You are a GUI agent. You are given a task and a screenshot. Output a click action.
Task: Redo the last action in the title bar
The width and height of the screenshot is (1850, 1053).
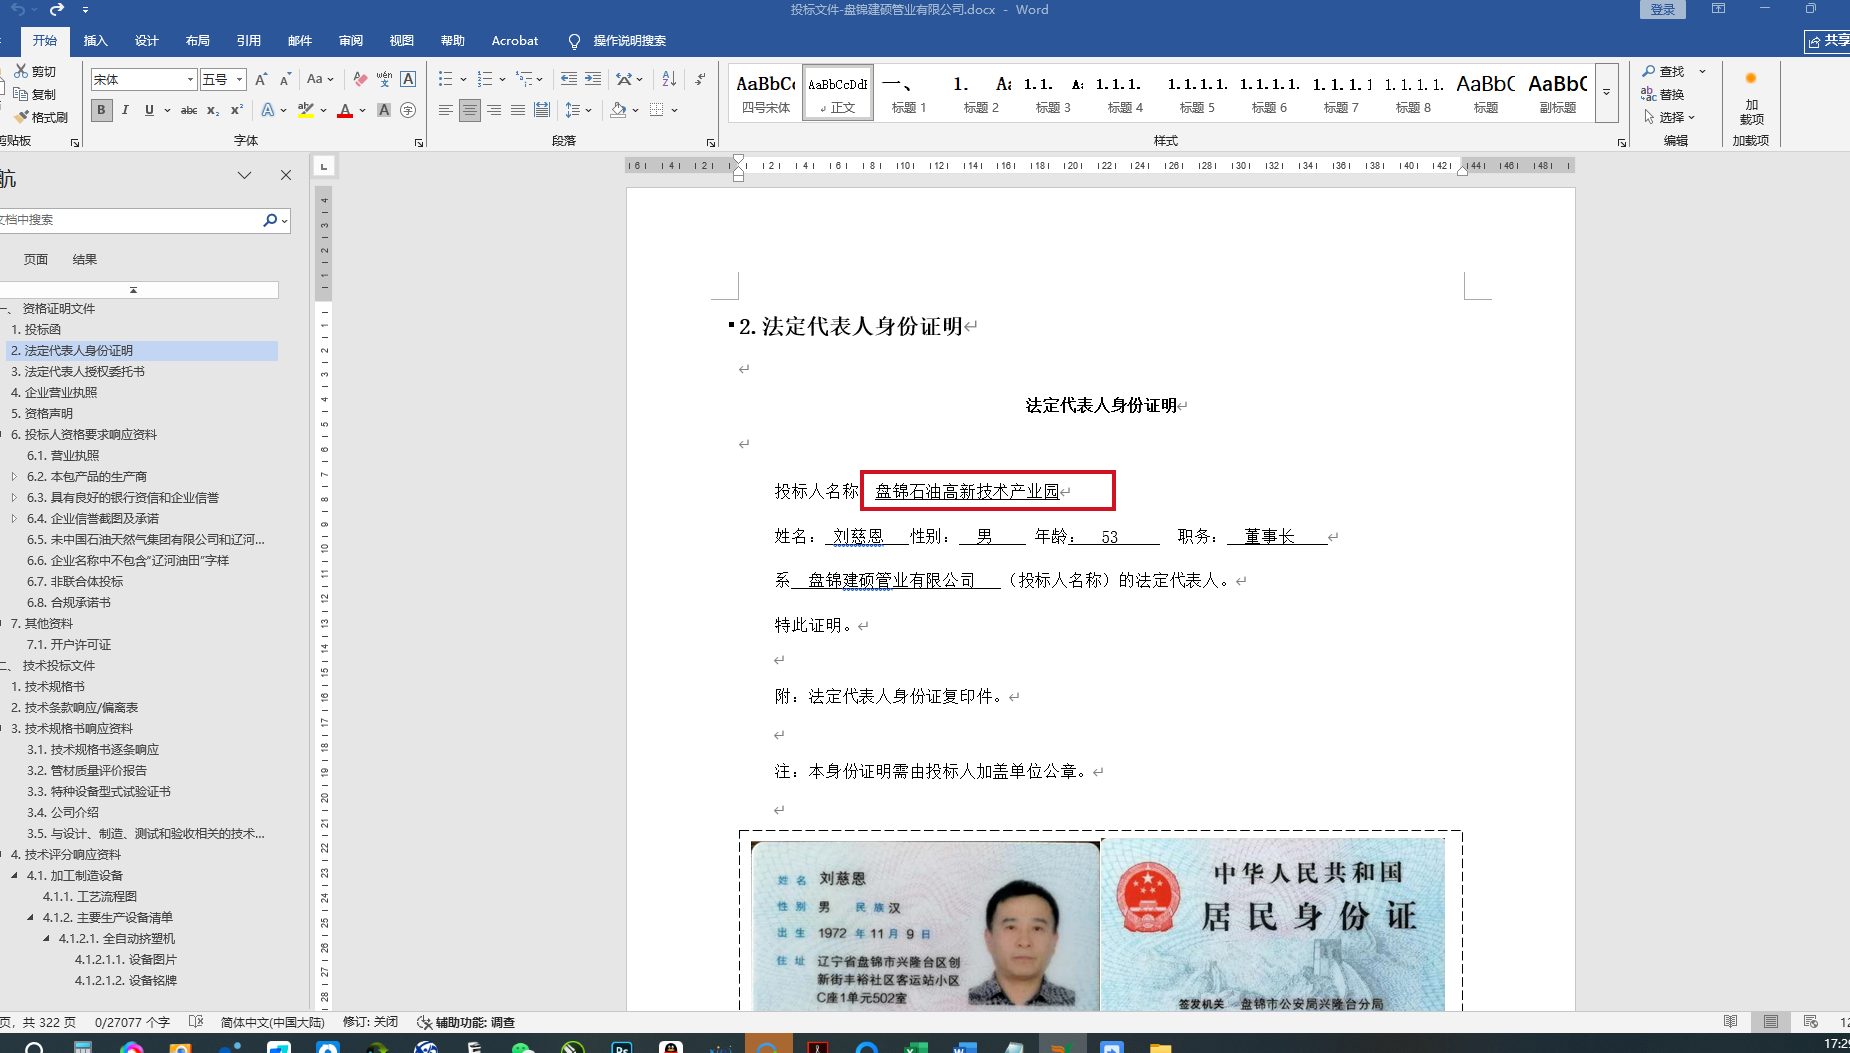57,9
